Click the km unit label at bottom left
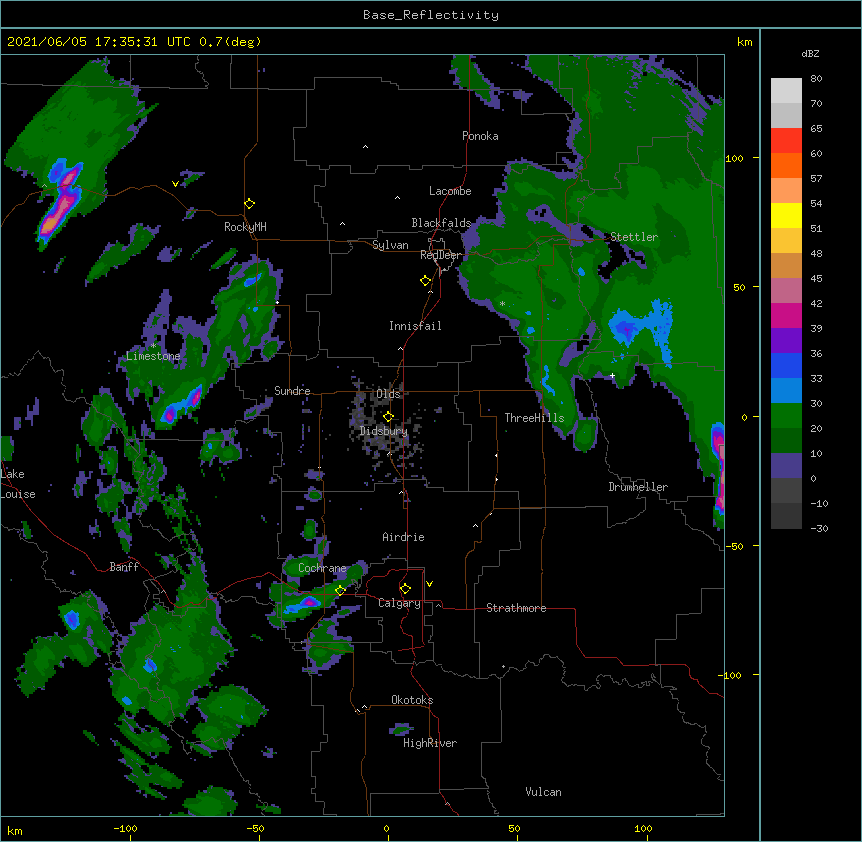This screenshot has height=842, width=862. [x=15, y=831]
